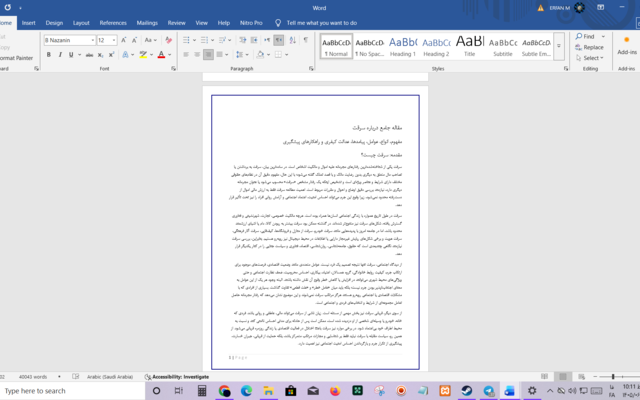Toggle superscript formatting
The image size is (640, 400).
[111, 55]
